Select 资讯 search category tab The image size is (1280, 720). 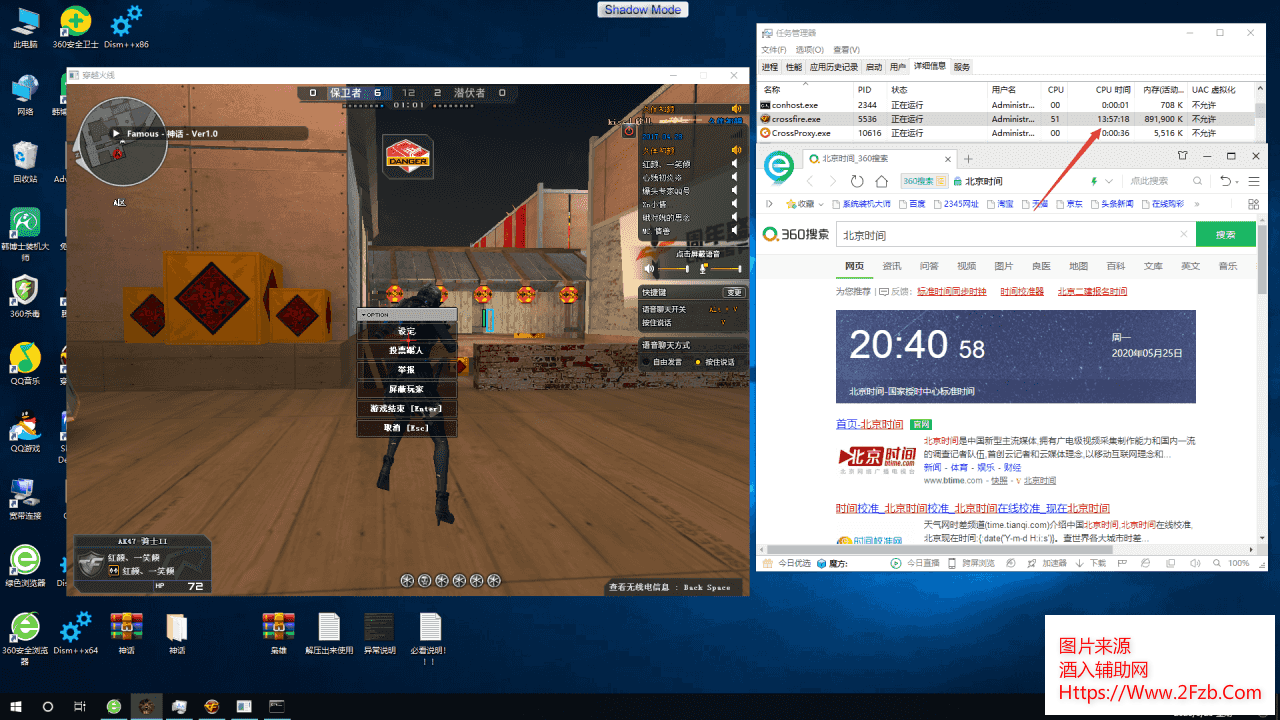click(x=892, y=266)
